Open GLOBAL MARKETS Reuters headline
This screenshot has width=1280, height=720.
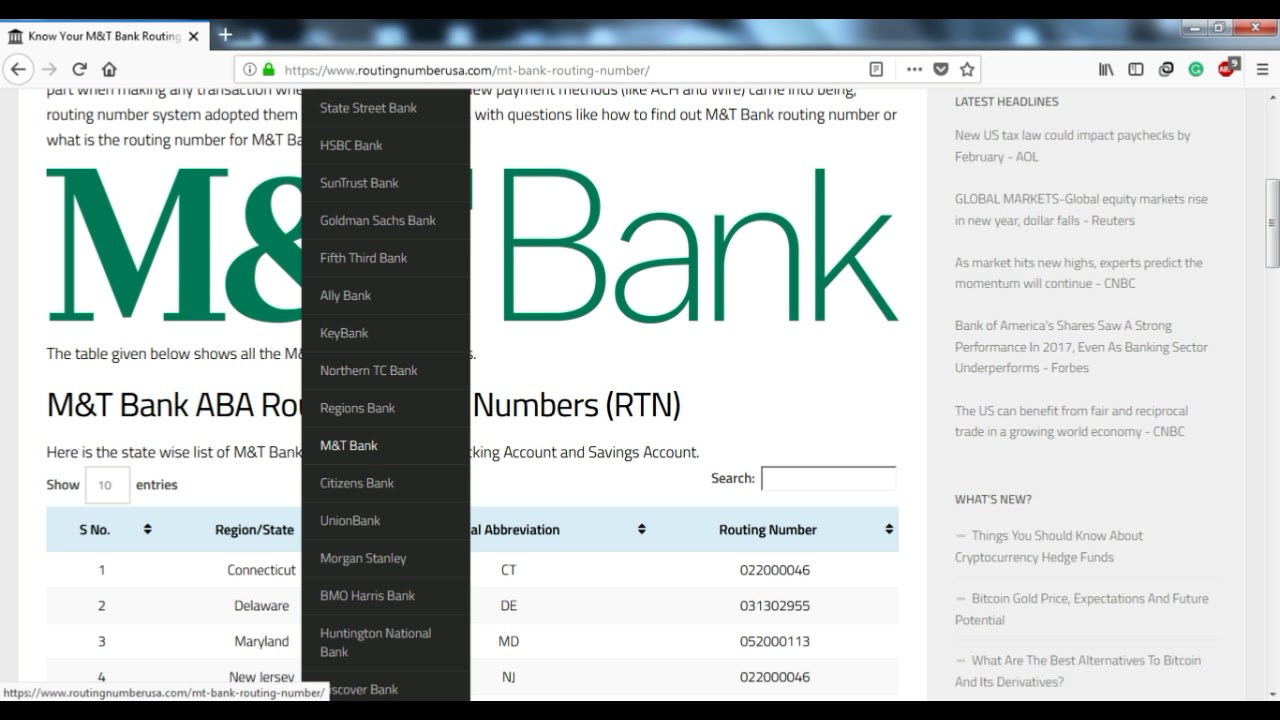tap(1081, 210)
